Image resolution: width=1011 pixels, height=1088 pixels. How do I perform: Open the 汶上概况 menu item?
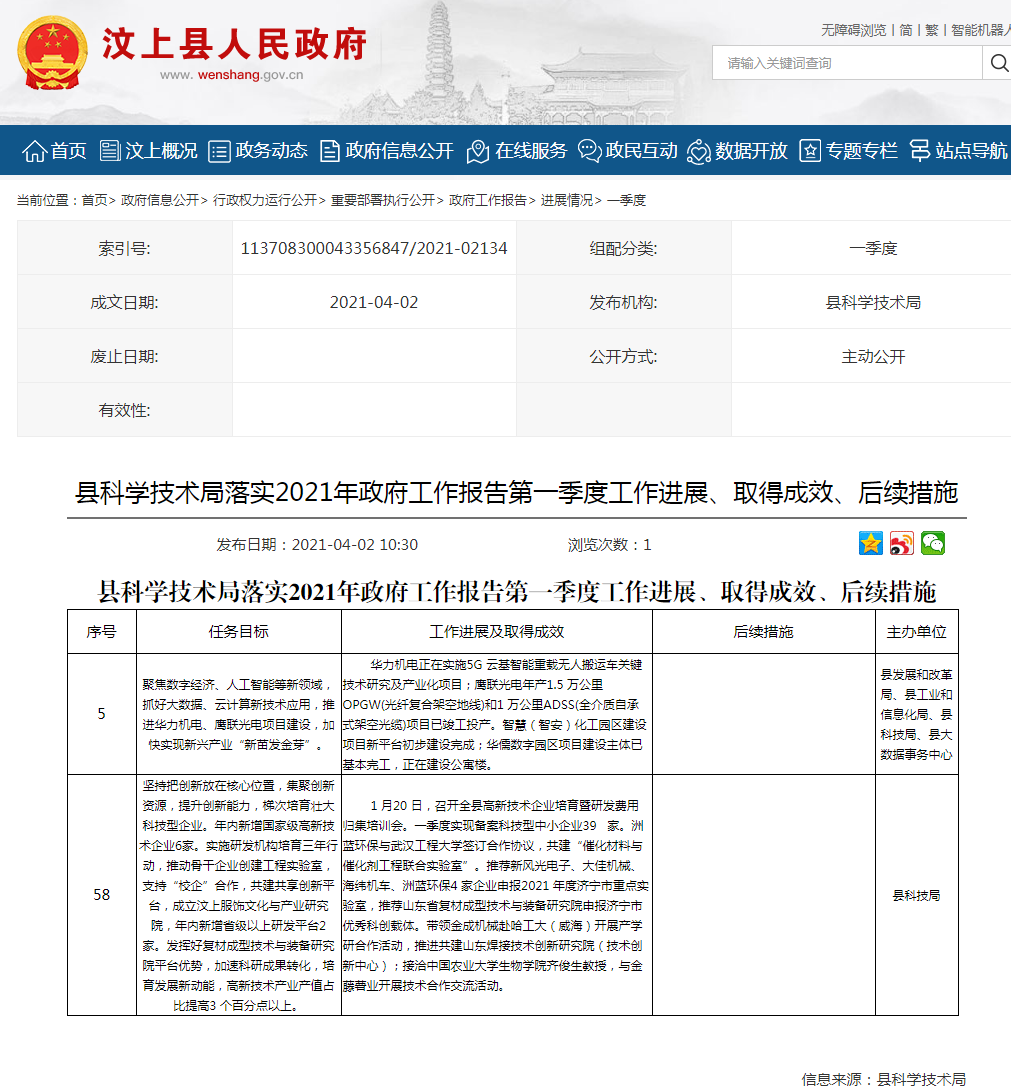[x=161, y=151]
